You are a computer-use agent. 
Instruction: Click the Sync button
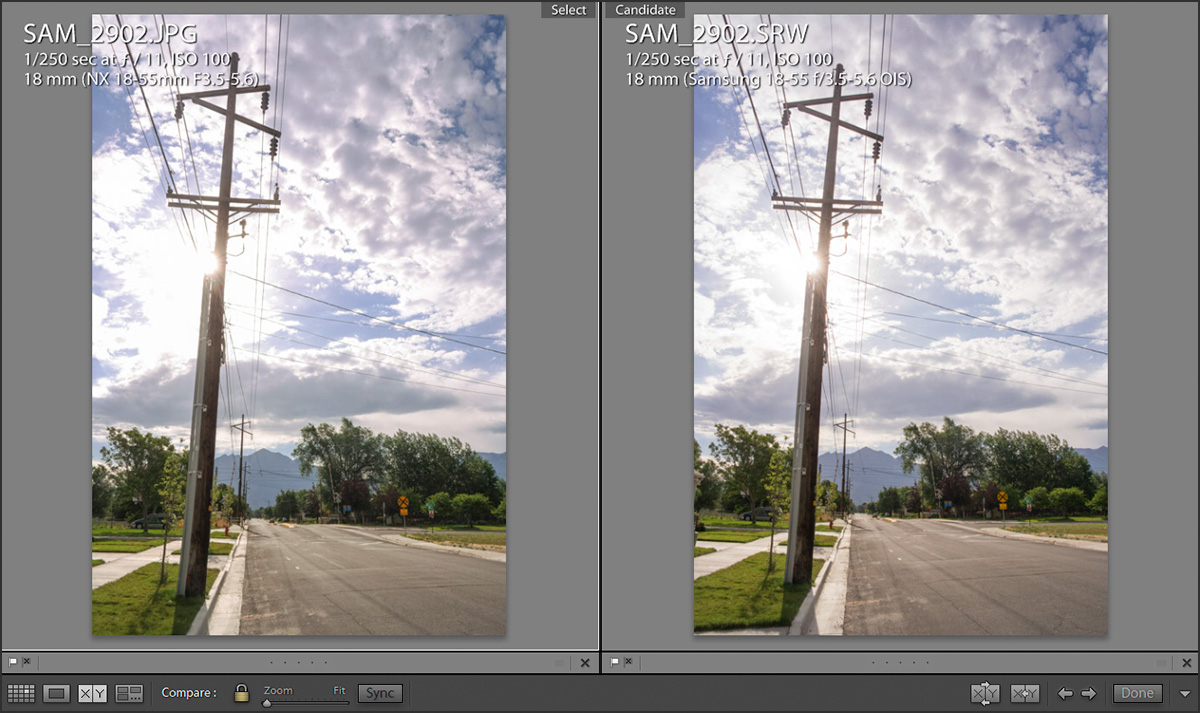click(x=380, y=693)
